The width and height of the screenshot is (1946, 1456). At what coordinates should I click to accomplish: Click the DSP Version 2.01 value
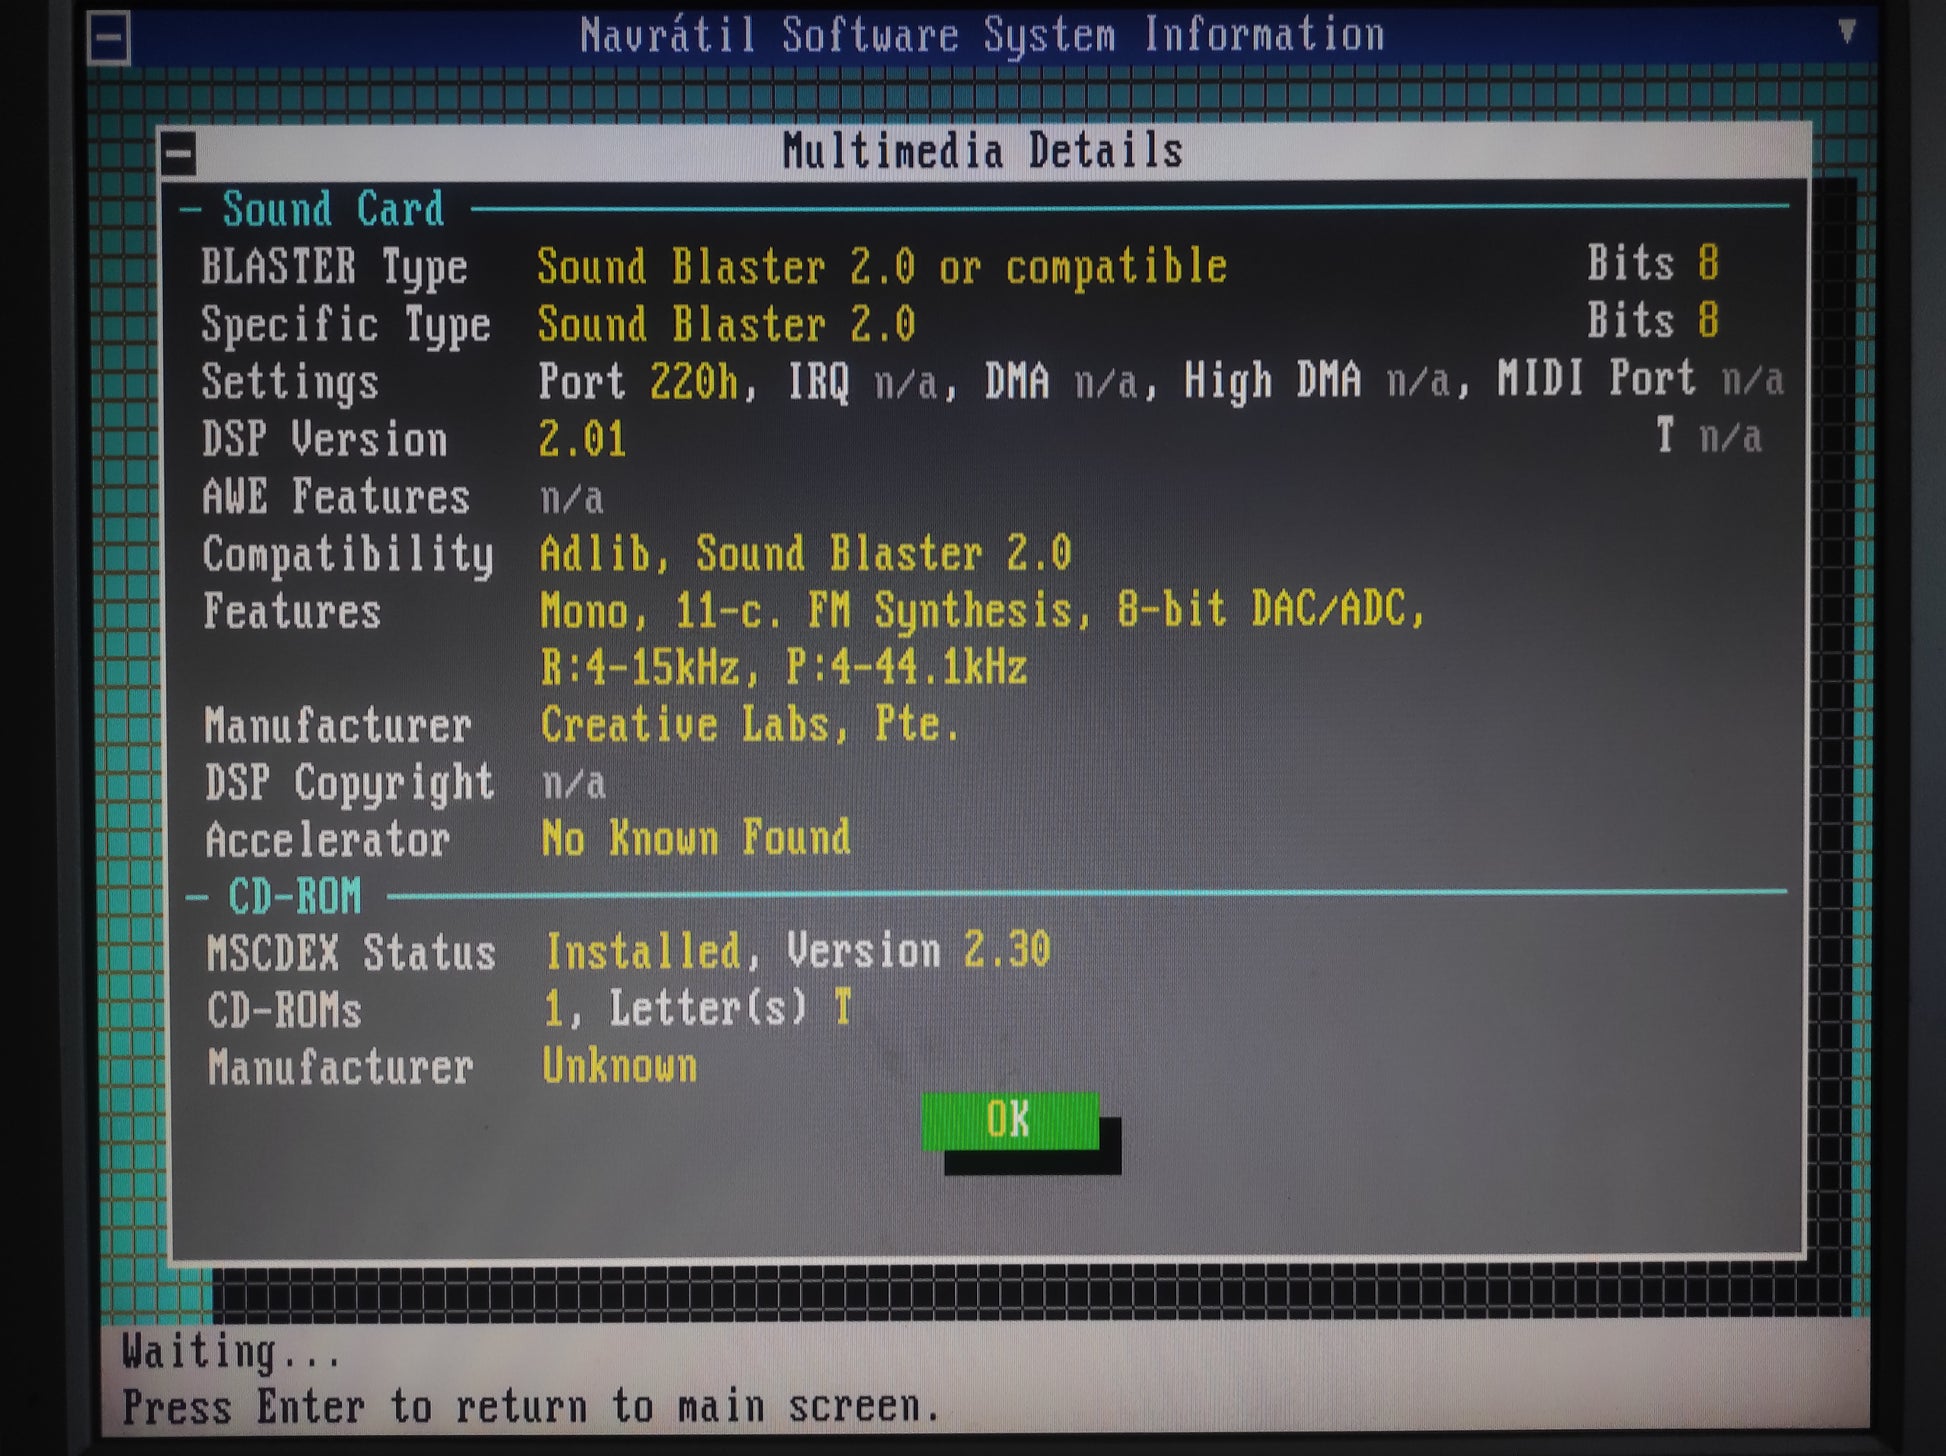coord(582,440)
